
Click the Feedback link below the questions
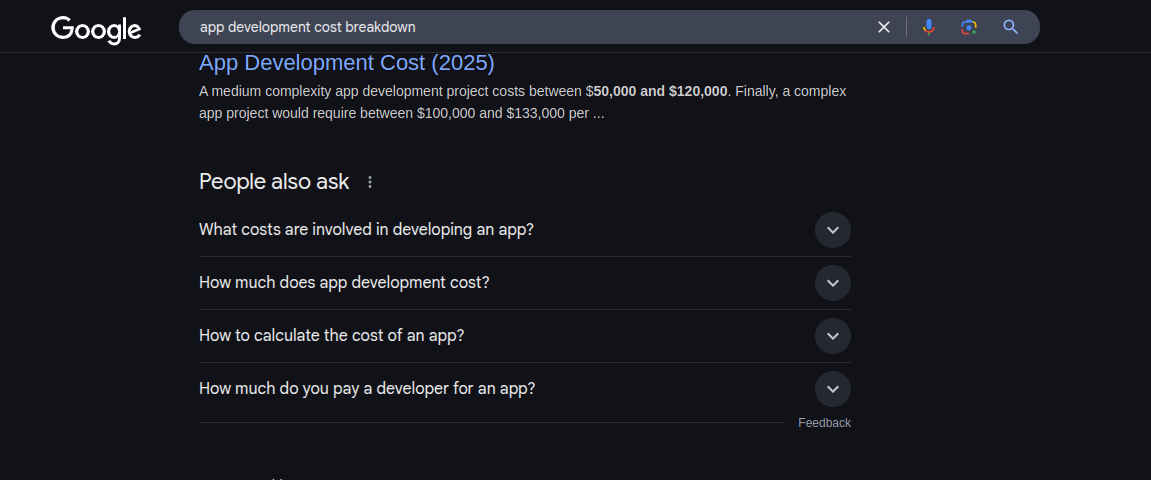pos(824,423)
